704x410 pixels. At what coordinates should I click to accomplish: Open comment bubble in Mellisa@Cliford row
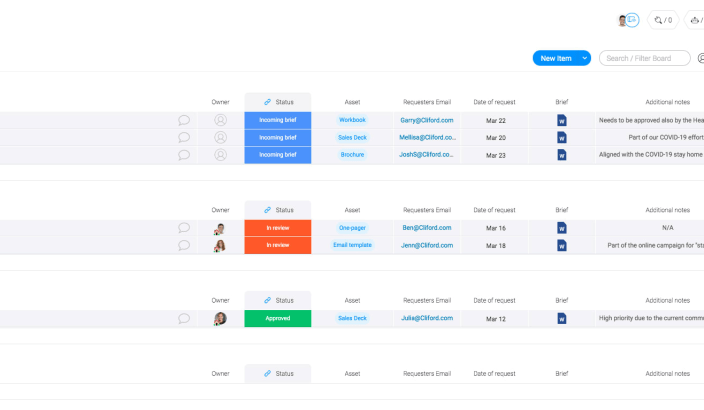184,137
